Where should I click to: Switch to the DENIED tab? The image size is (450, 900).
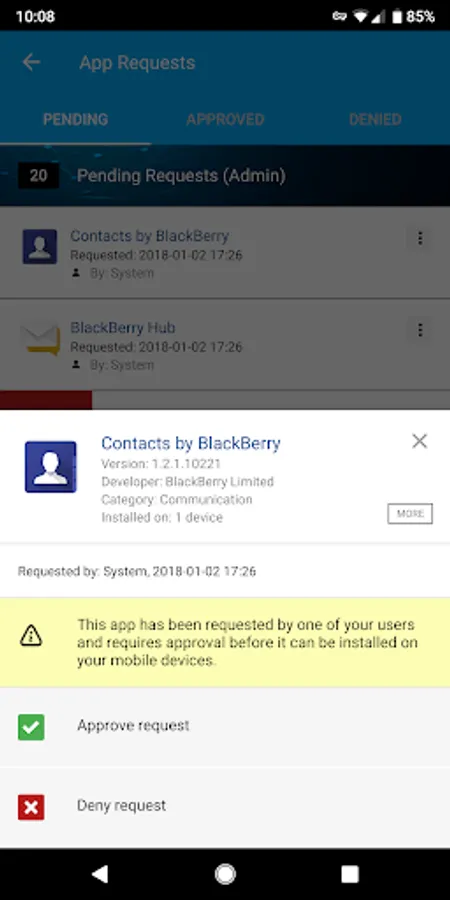coord(375,119)
